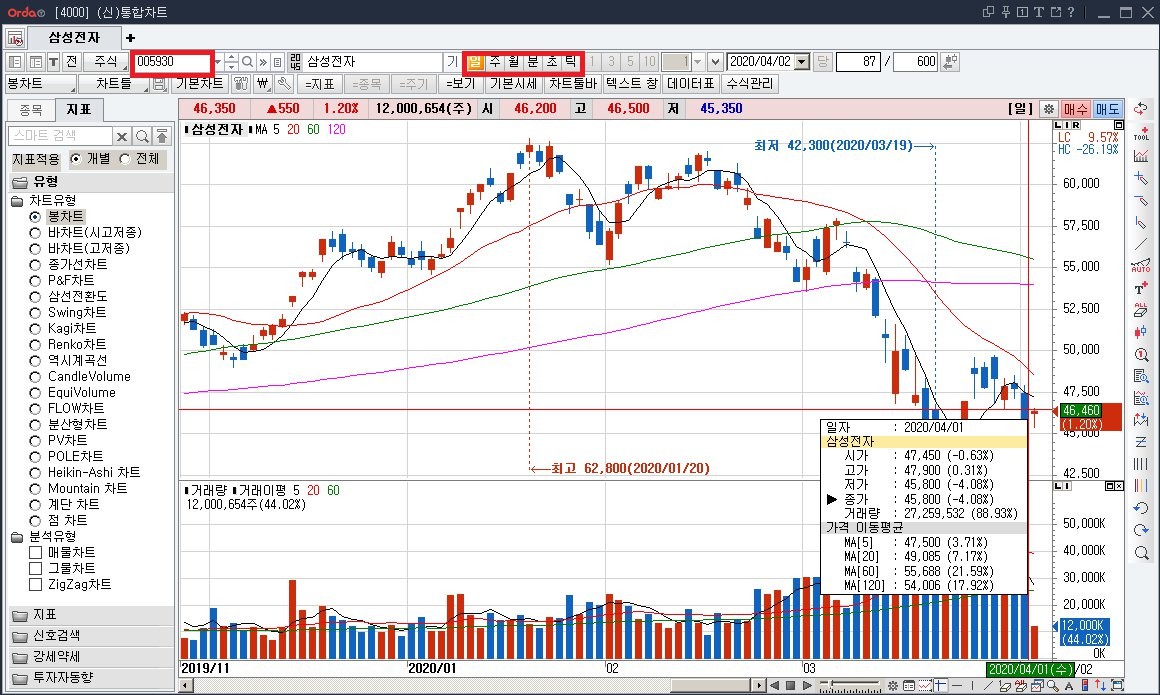Expand the 신호검색 section
1160x695 pixels.
91,636
